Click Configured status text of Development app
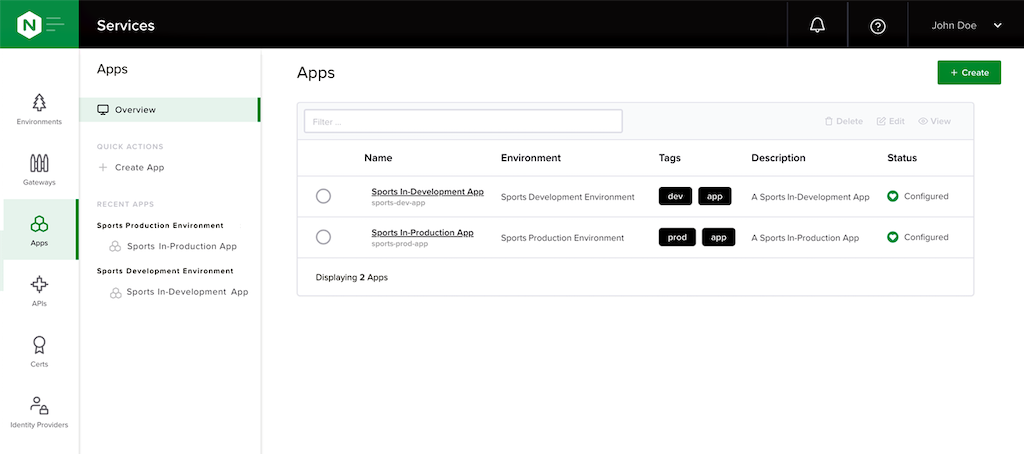This screenshot has width=1024, height=454. [x=926, y=196]
